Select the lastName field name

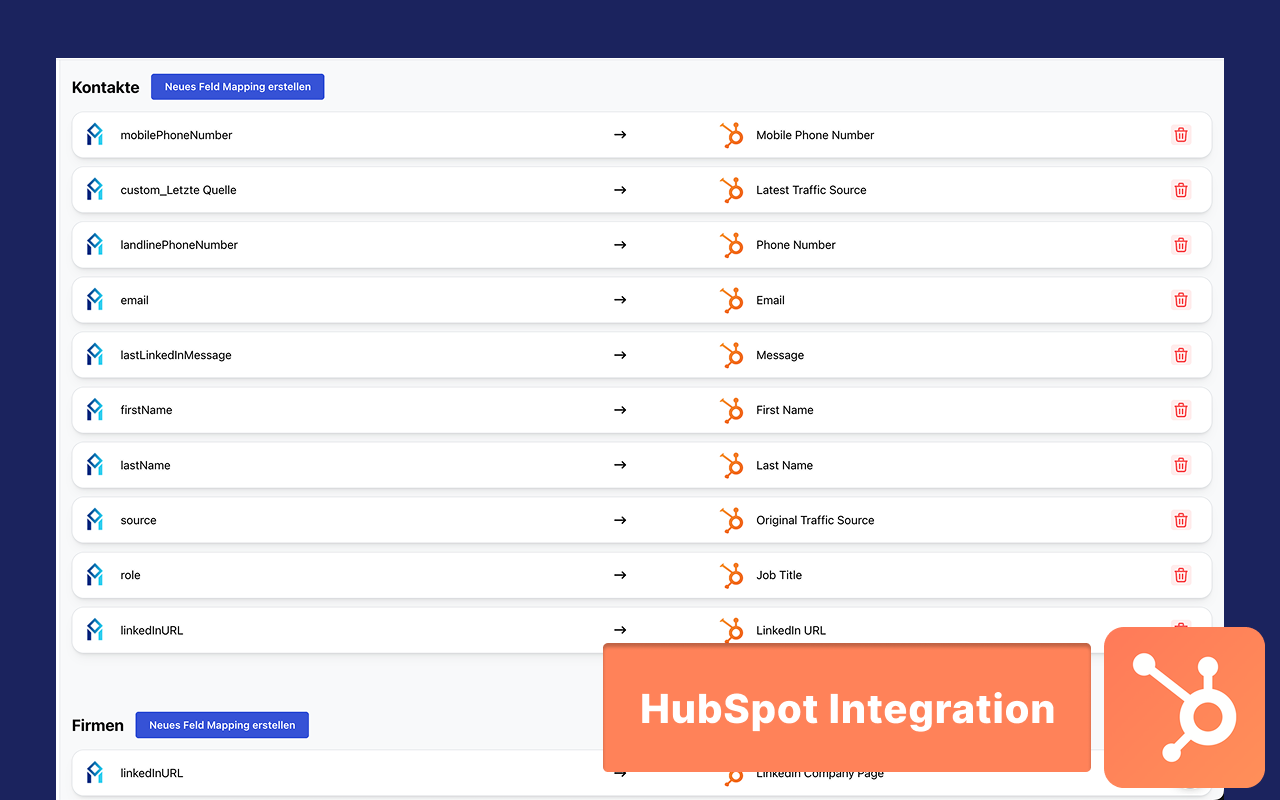pyautogui.click(x=145, y=465)
